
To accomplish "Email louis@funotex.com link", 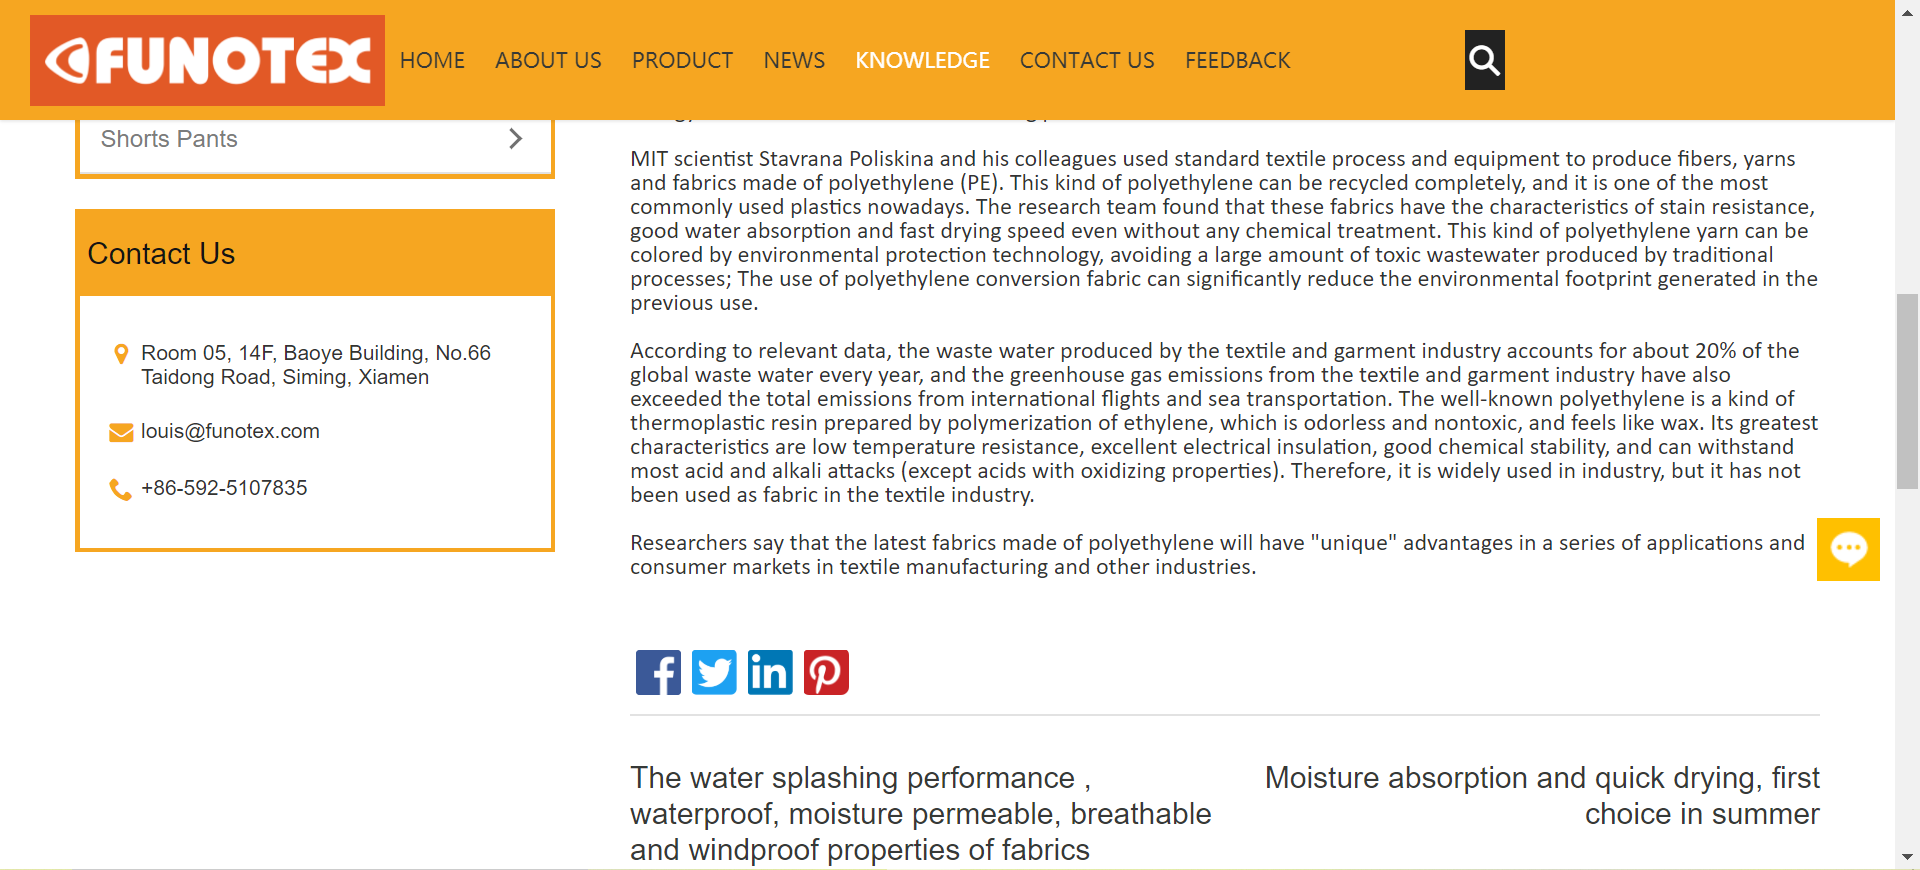I will point(230,431).
